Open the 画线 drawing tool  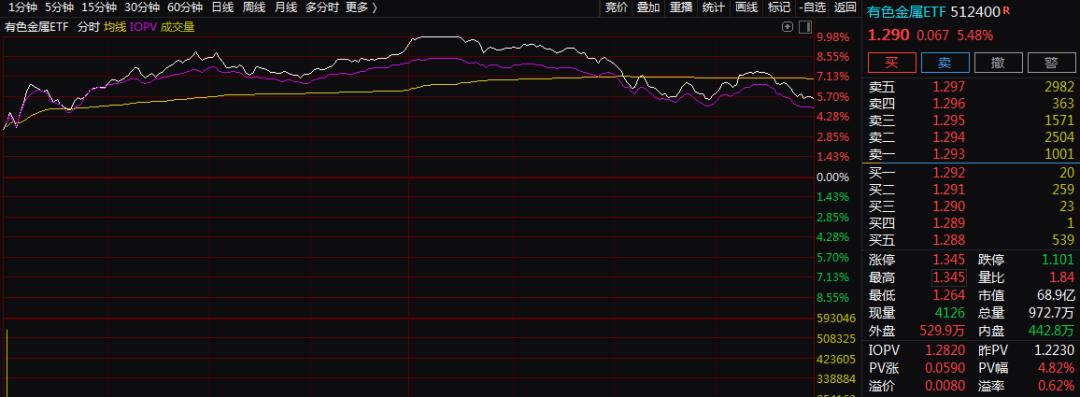[x=746, y=8]
